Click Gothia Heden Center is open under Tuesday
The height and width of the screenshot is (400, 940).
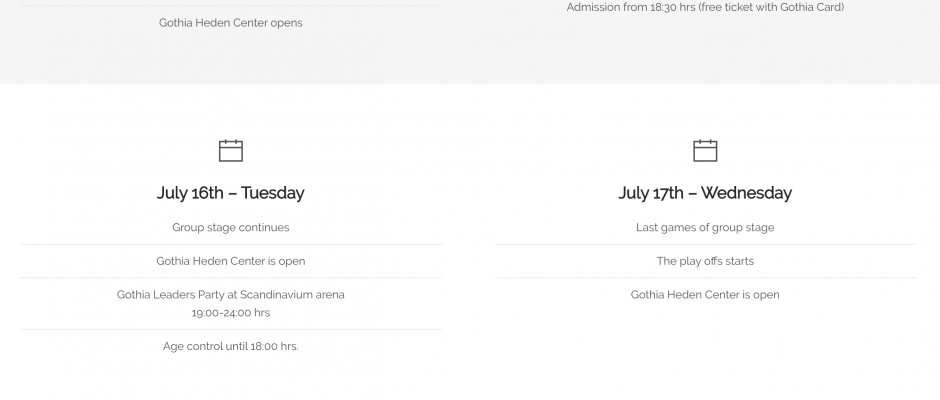(x=231, y=261)
